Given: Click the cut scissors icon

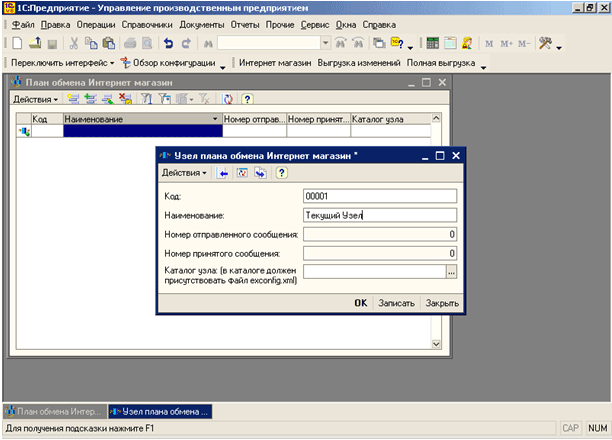Looking at the screenshot, I should [x=72, y=44].
